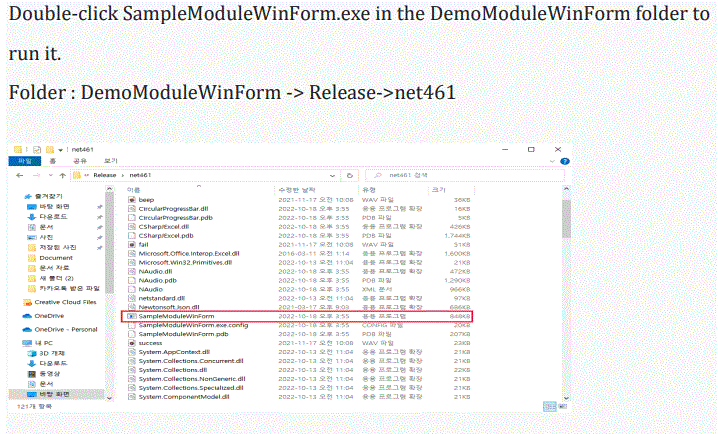Refresh the net461 folder view
This screenshot has height=434, width=718.
tap(350, 175)
